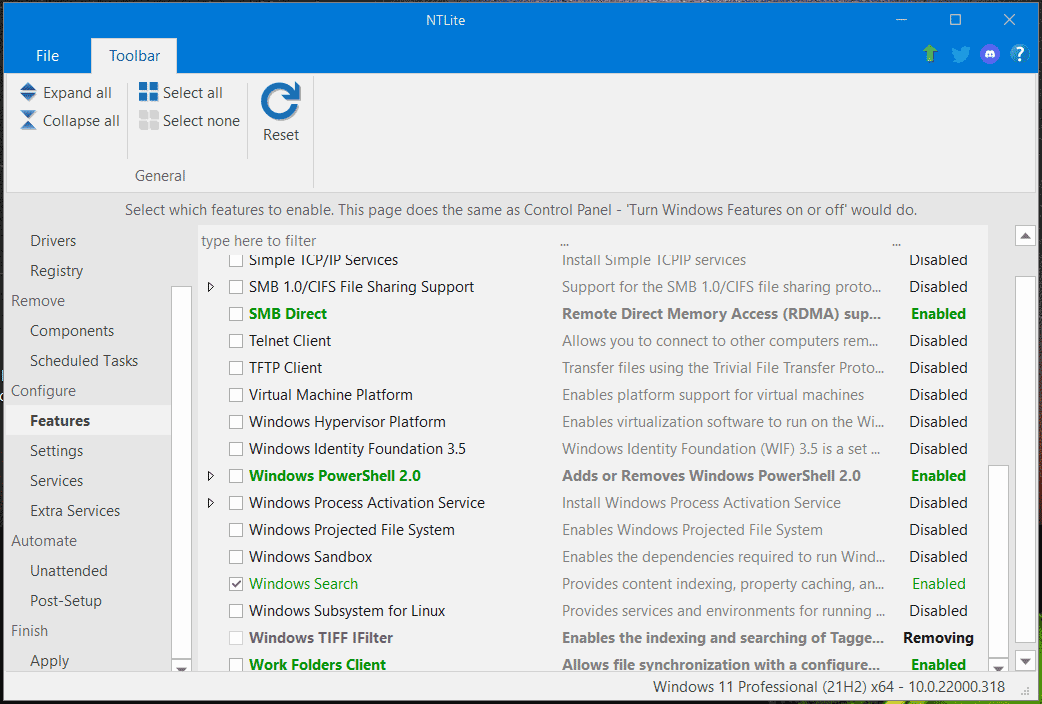
Task: Click the Collapse all icon
Action: (x=28, y=121)
